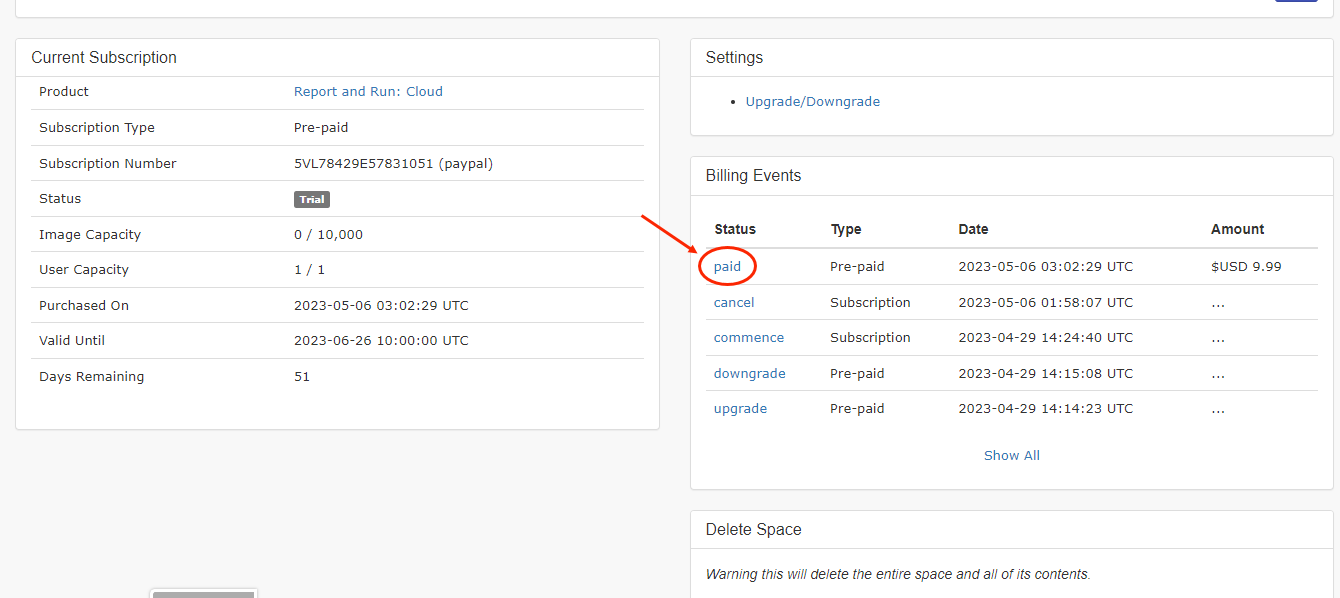The height and width of the screenshot is (598, 1340).
Task: Click the Settings panel heading
Action: 734,58
